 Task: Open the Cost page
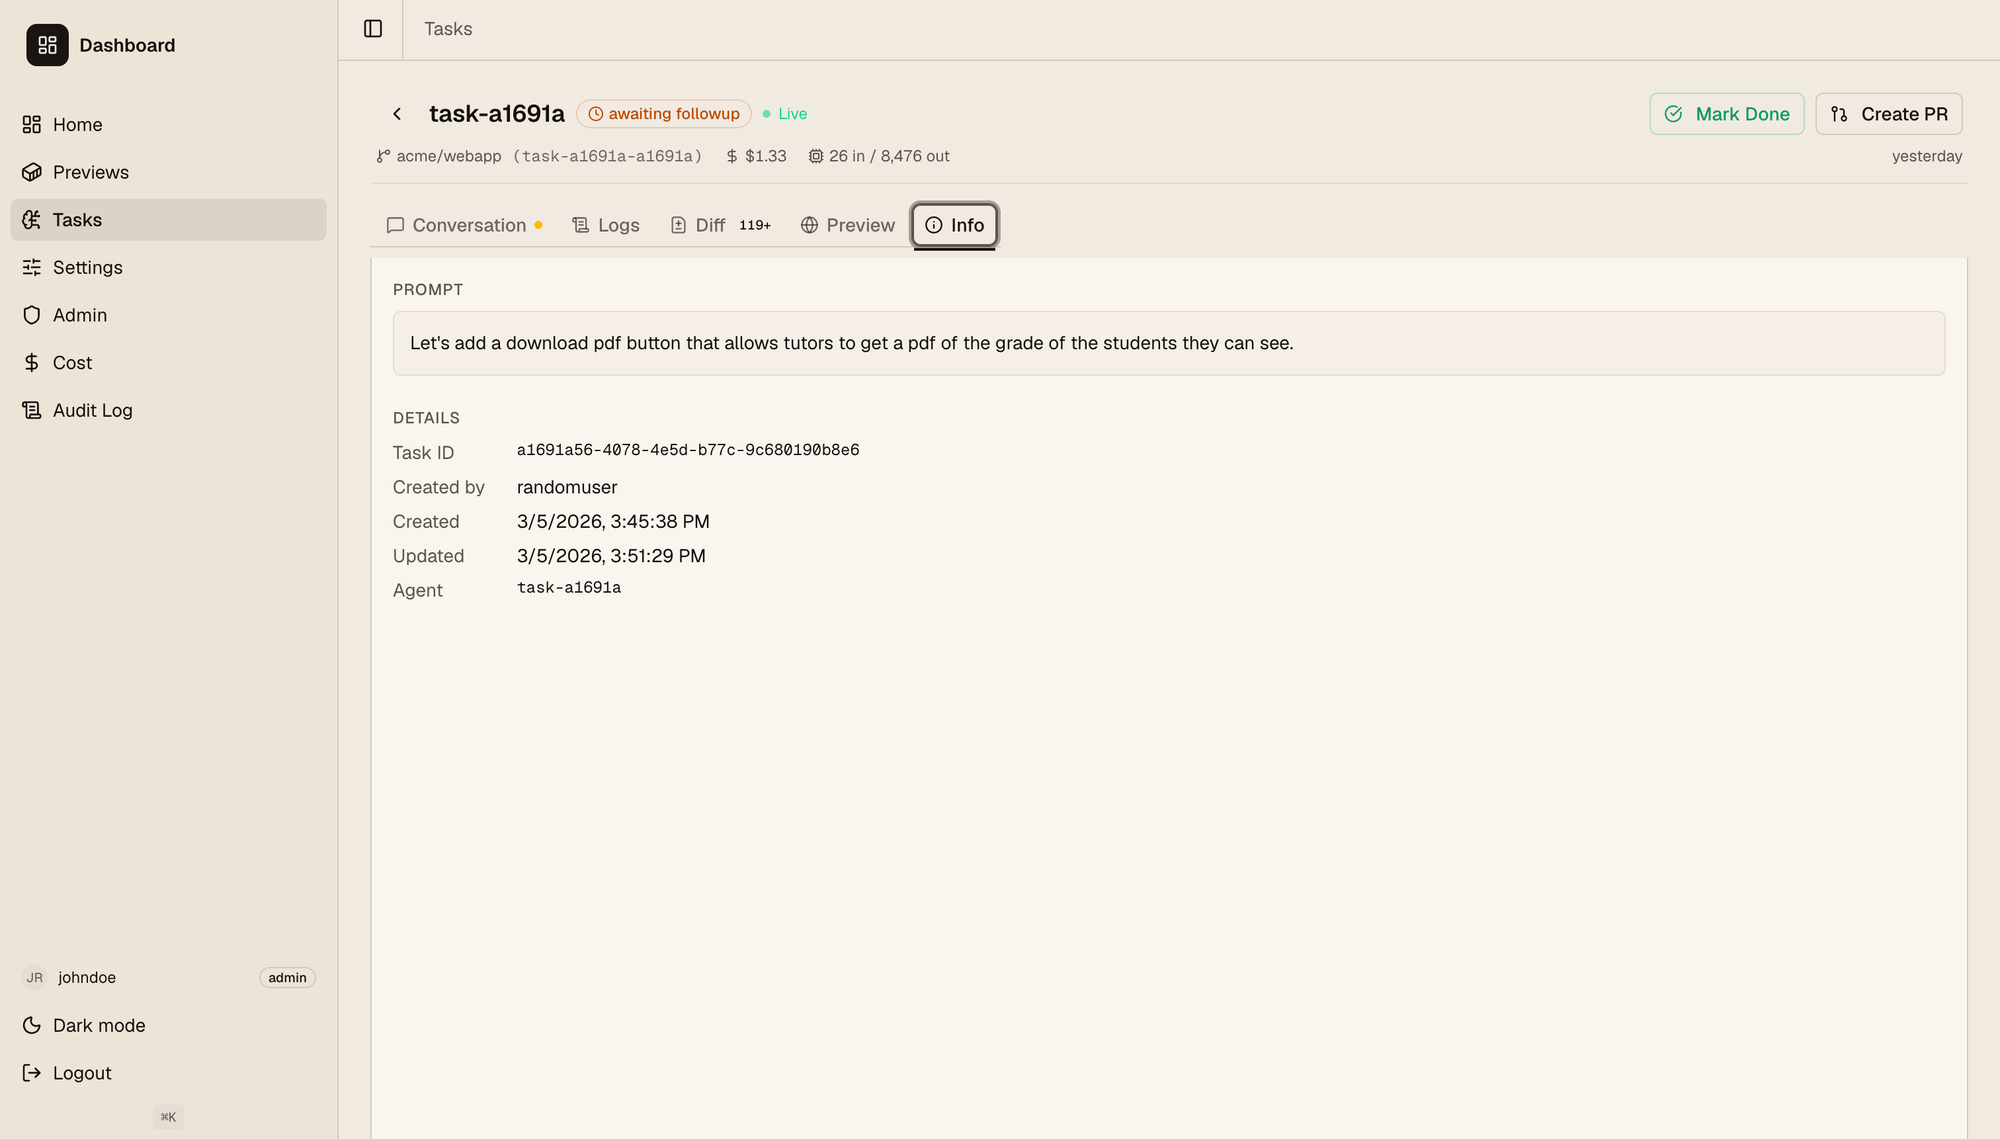pyautogui.click(x=72, y=363)
